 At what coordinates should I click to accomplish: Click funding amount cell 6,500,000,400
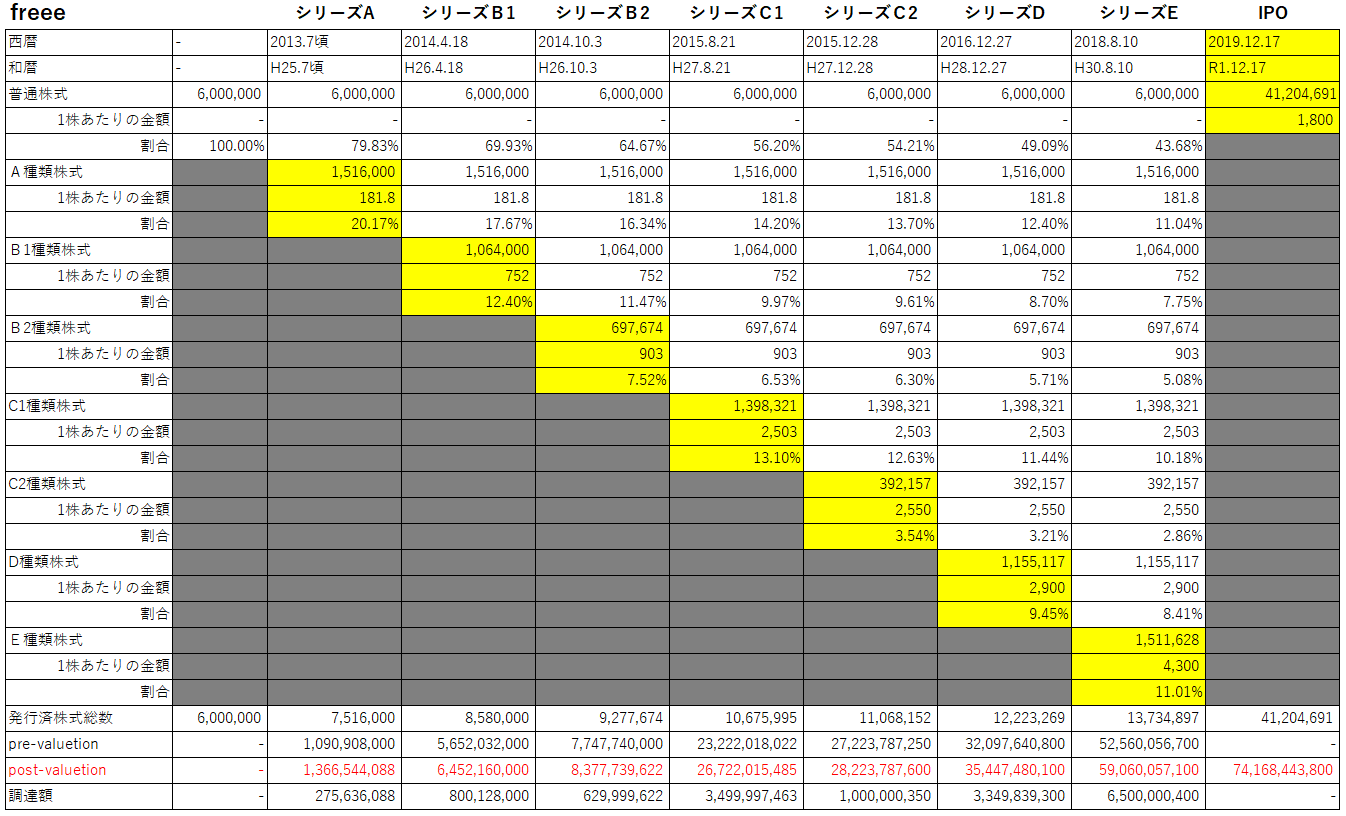pyautogui.click(x=1138, y=797)
